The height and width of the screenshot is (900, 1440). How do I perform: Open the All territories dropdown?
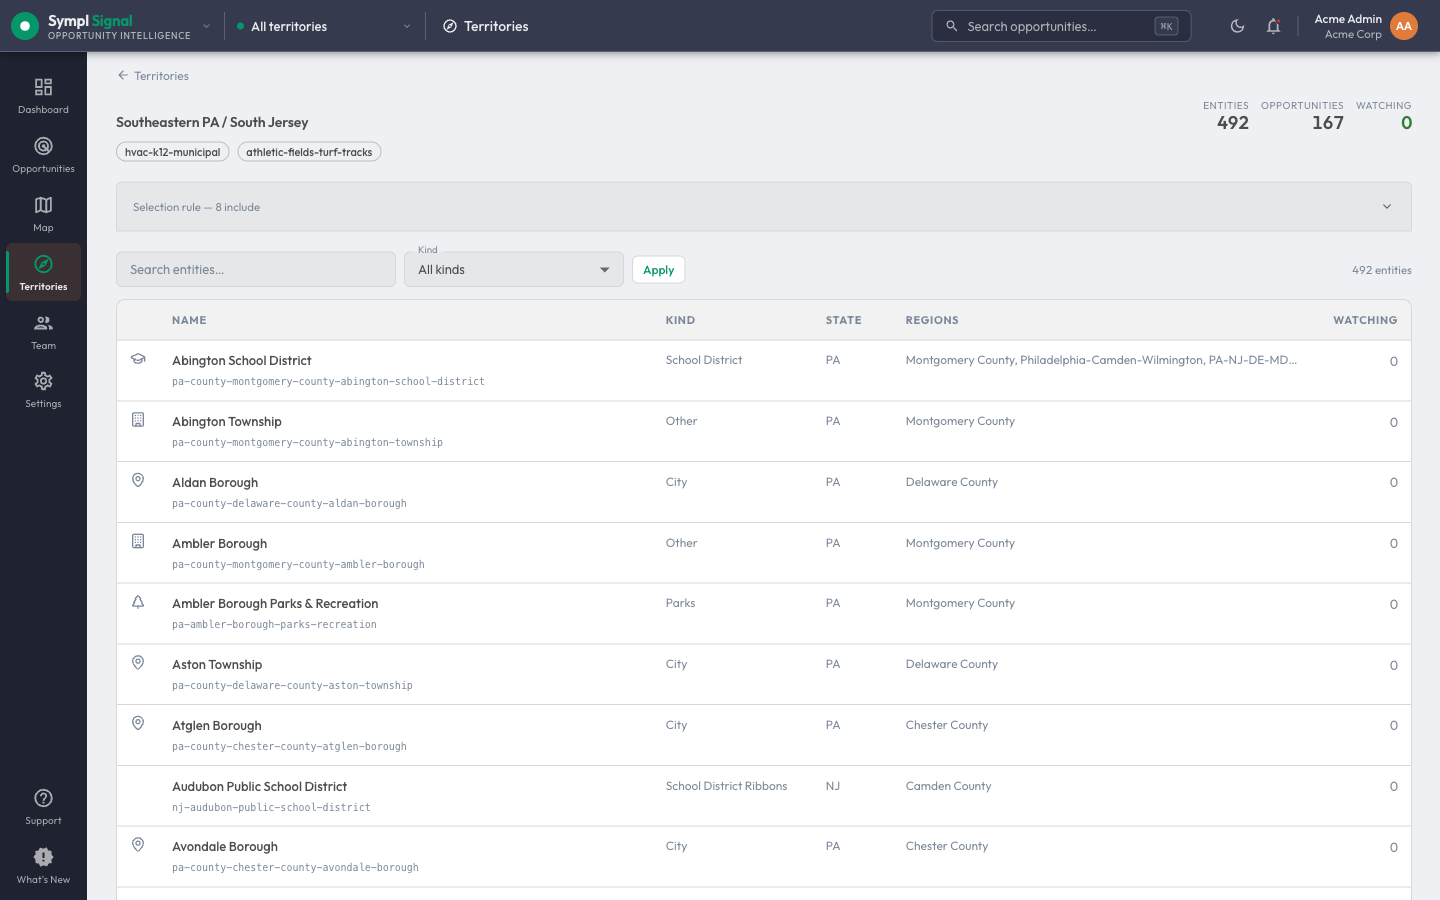(324, 26)
